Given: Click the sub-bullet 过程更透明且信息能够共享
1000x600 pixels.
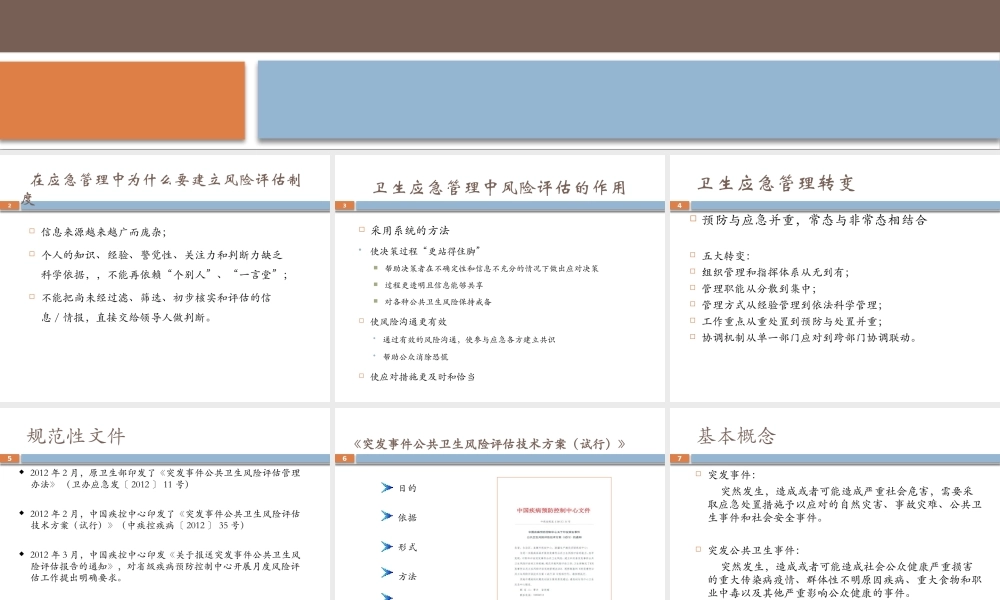Looking at the screenshot, I should [433, 285].
